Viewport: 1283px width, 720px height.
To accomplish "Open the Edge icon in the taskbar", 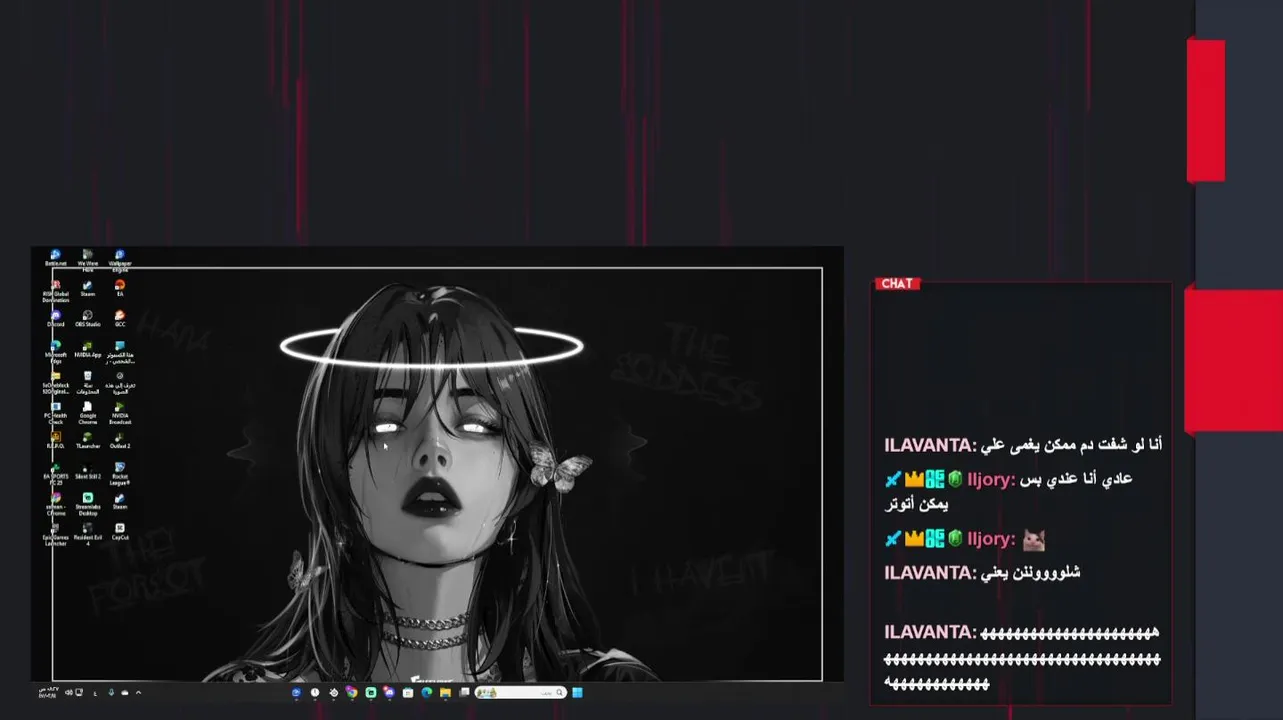I will (x=427, y=692).
